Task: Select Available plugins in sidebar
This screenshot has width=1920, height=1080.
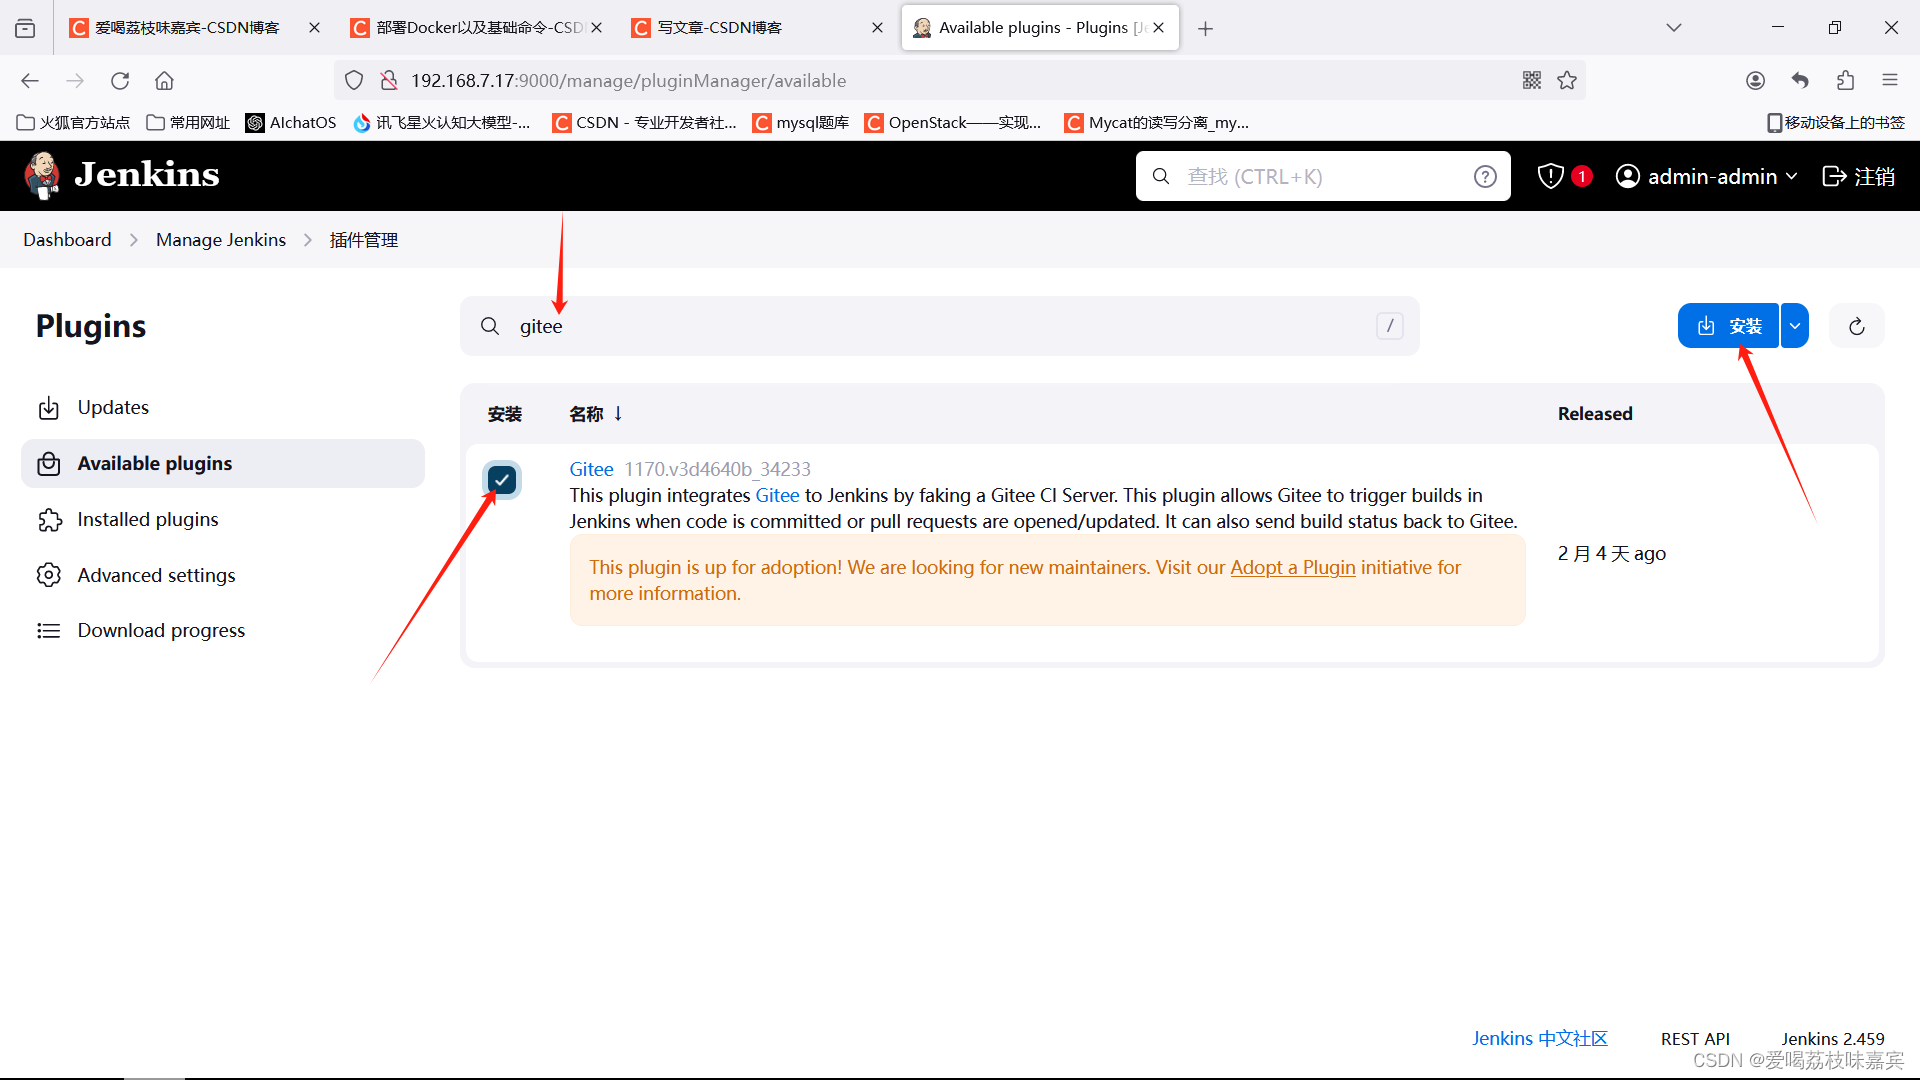Action: point(223,464)
